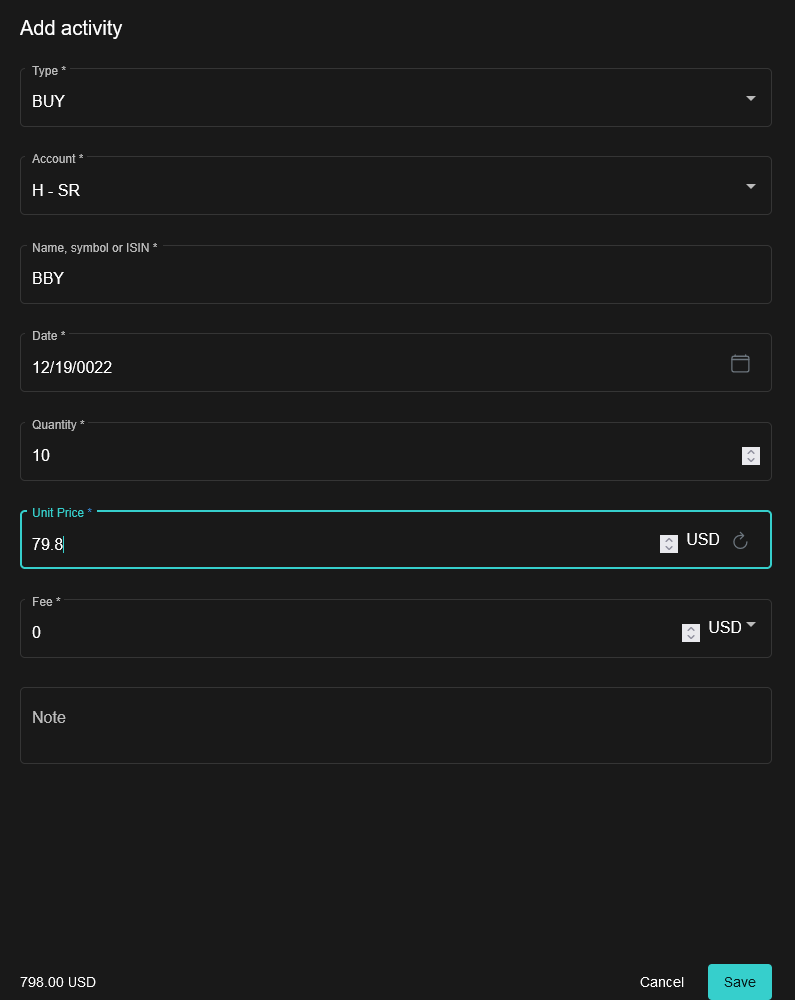This screenshot has width=795, height=1000.
Task: Click inside the Note text area
Action: [x=396, y=725]
